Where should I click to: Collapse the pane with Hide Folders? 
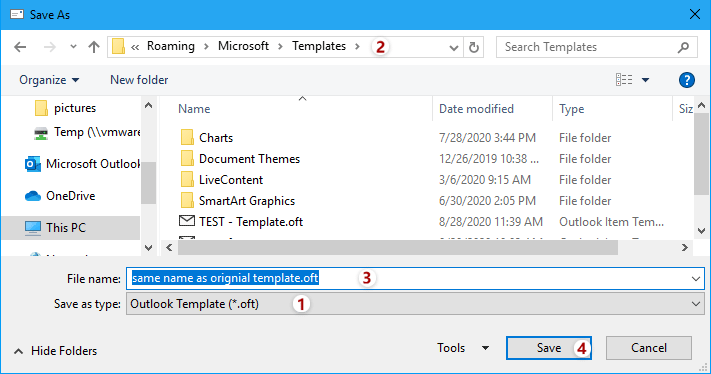pyautogui.click(x=55, y=351)
